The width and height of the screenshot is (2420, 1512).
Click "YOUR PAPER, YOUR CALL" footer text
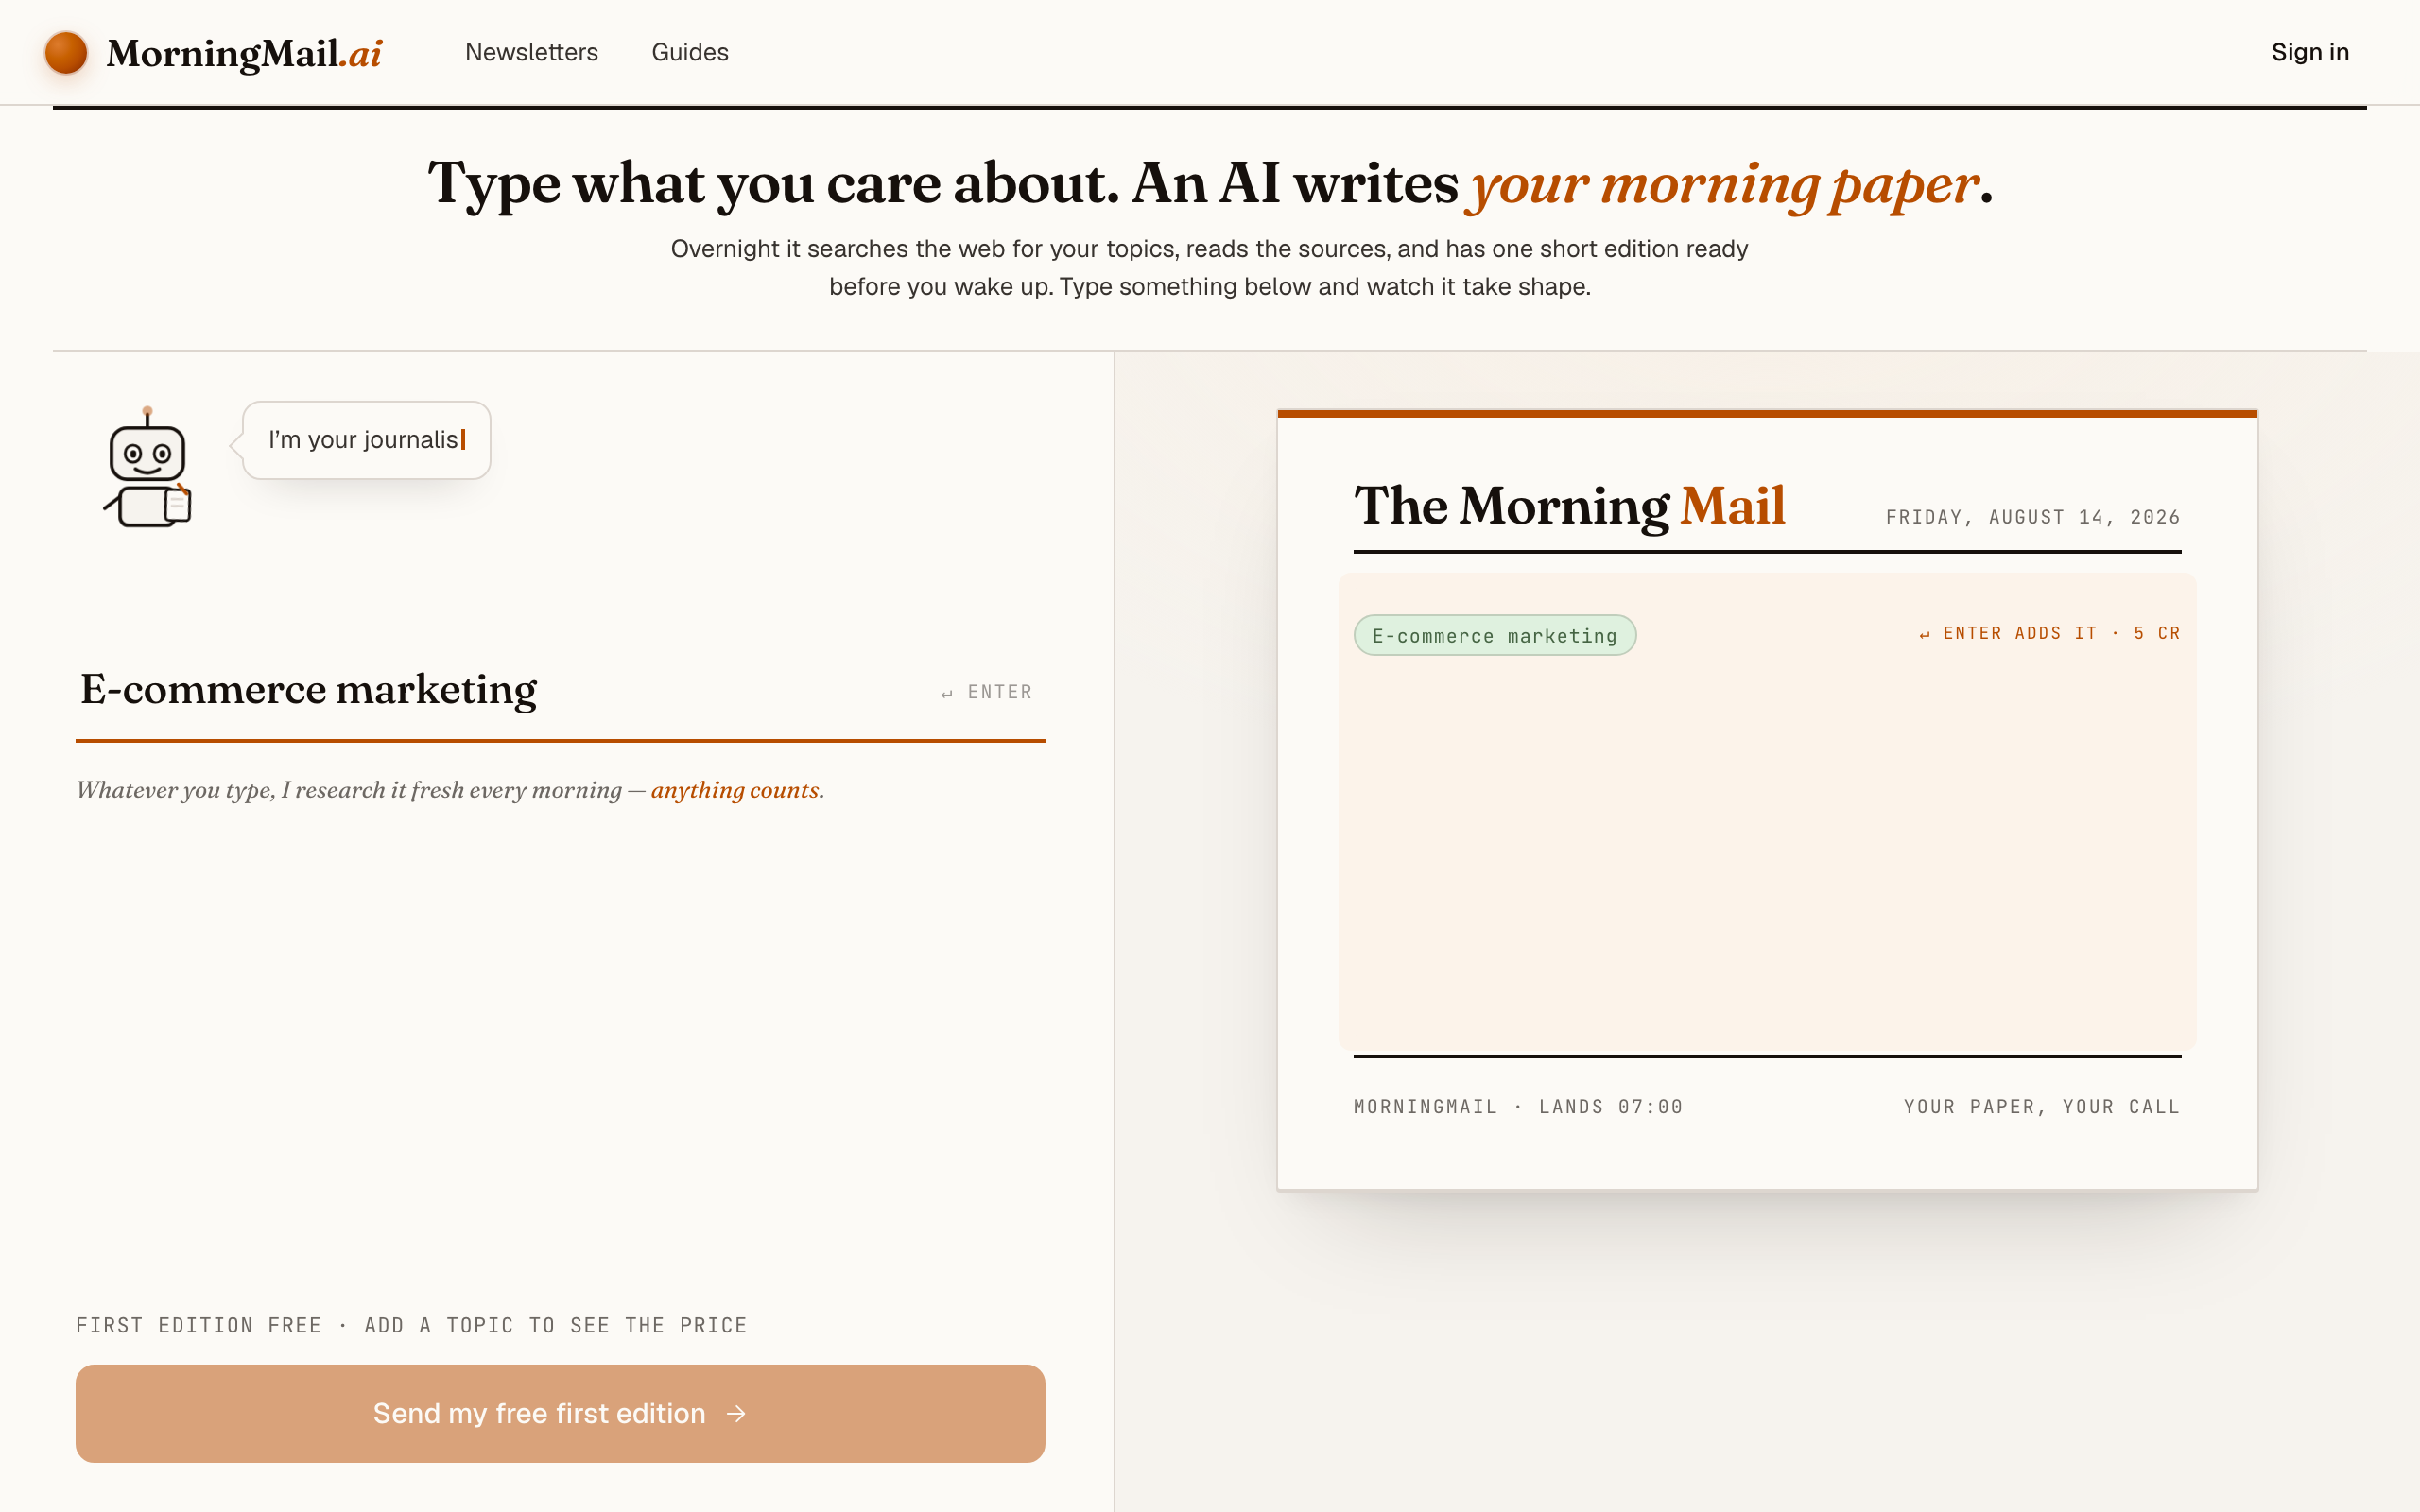pos(2041,1107)
